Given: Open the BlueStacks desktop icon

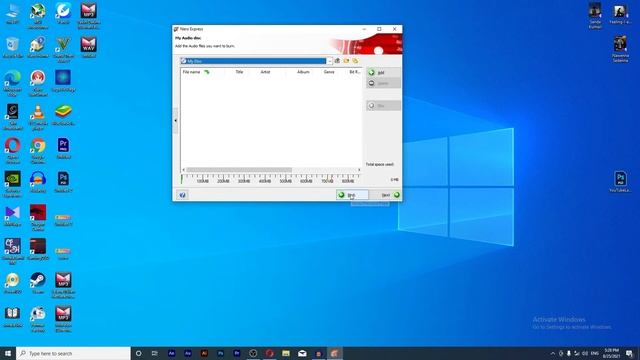Looking at the screenshot, I should tap(63, 115).
